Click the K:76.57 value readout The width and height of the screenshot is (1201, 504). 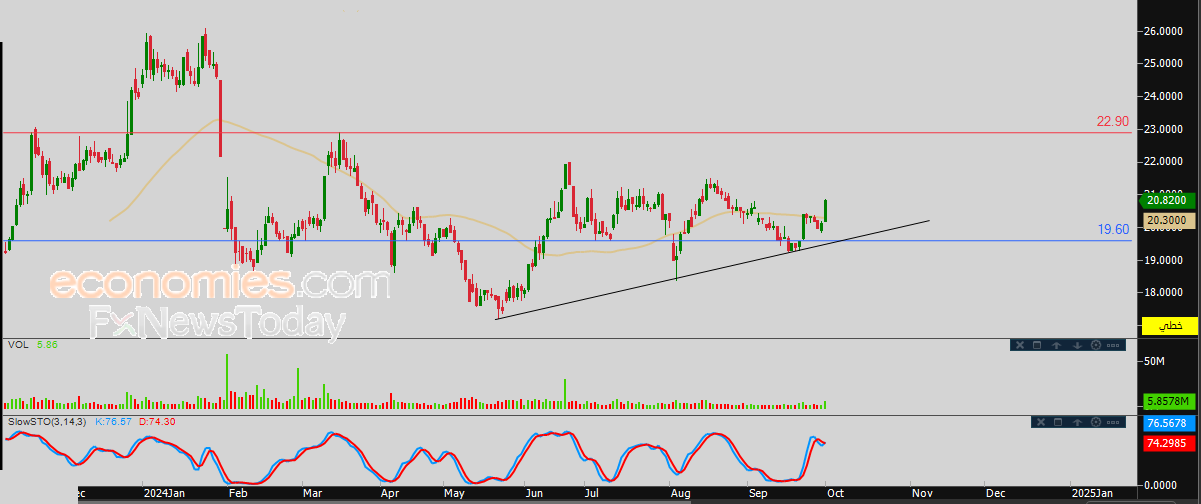coord(113,424)
